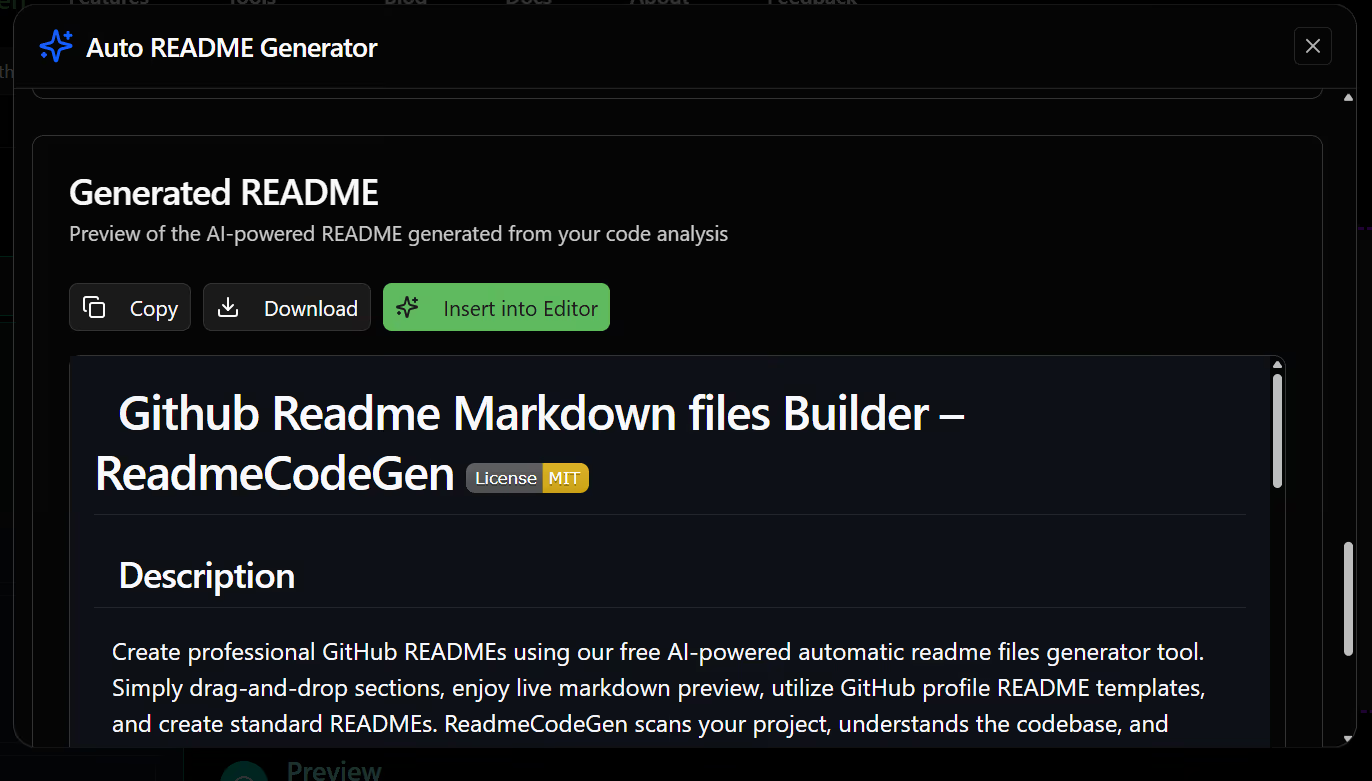Click the copy icon on the Copy button
Viewport: 1372px width, 781px height.
(95, 307)
